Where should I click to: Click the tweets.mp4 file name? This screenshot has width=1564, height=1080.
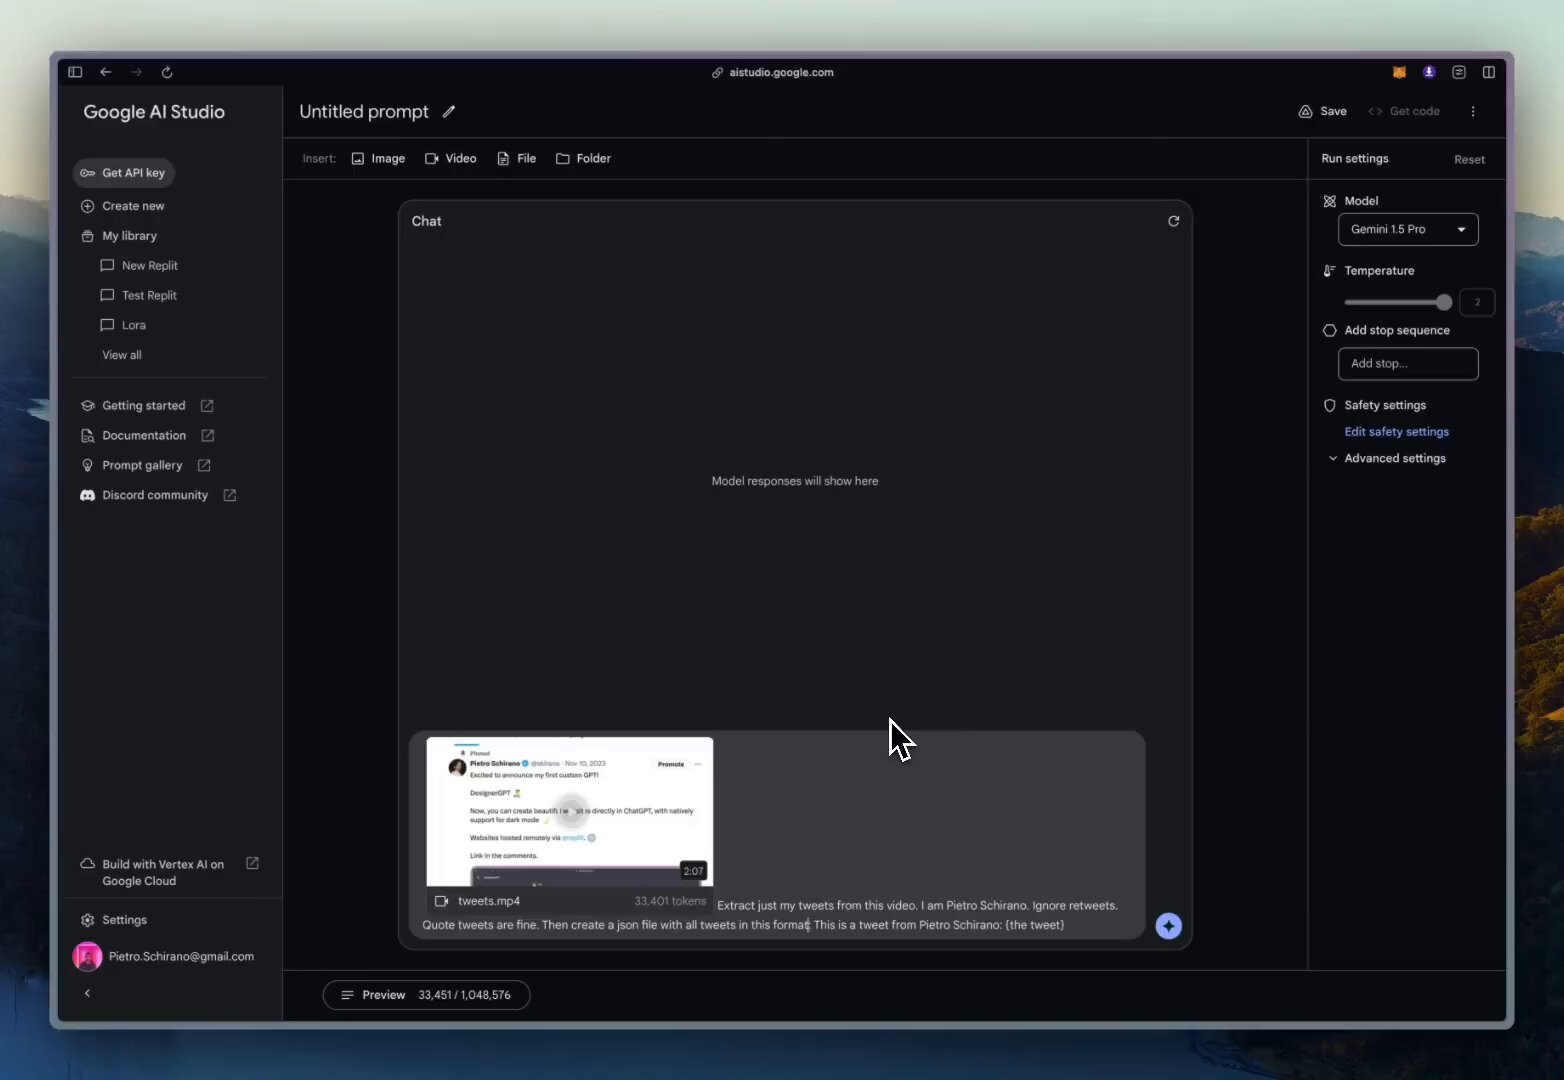tap(488, 901)
